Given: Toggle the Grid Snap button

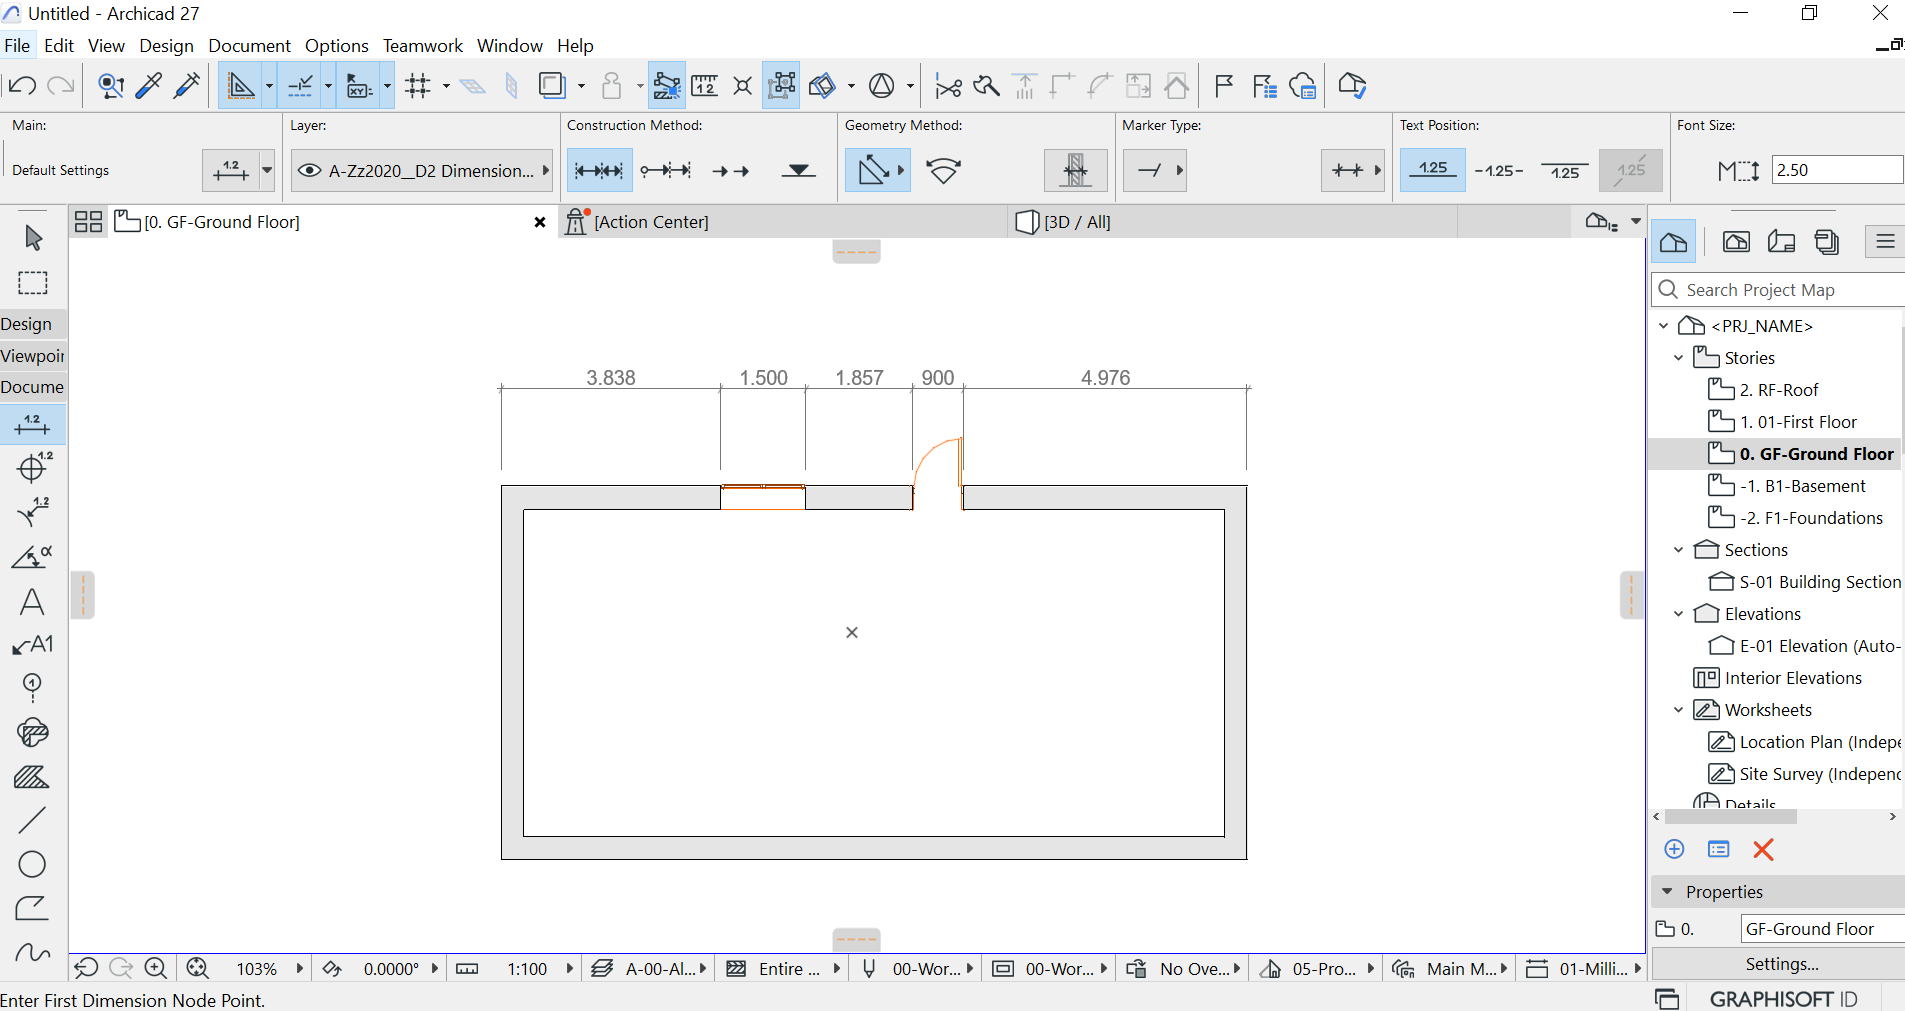Looking at the screenshot, I should coord(418,86).
